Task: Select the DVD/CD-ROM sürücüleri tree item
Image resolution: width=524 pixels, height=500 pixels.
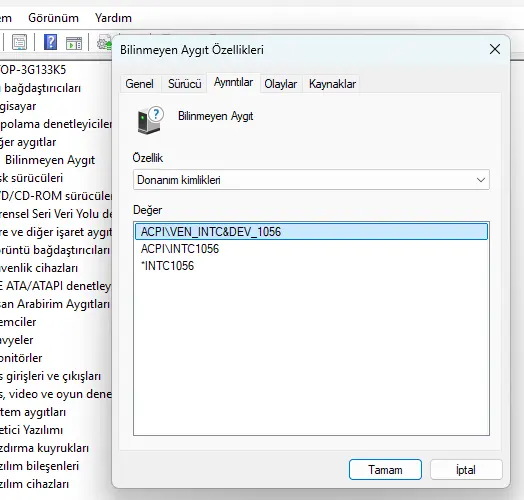Action: [56, 196]
